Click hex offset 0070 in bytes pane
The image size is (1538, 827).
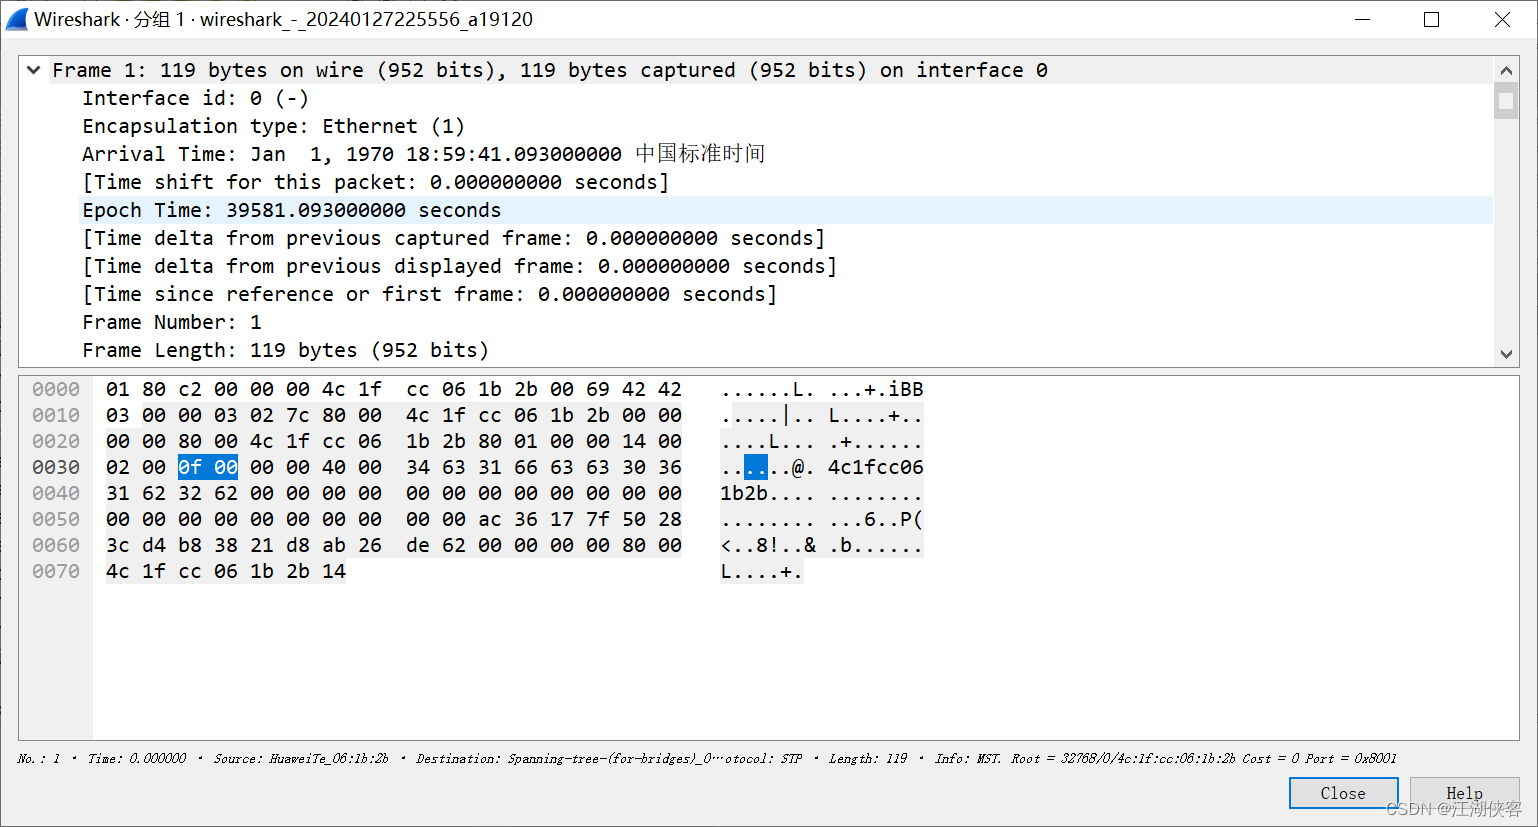coord(56,571)
